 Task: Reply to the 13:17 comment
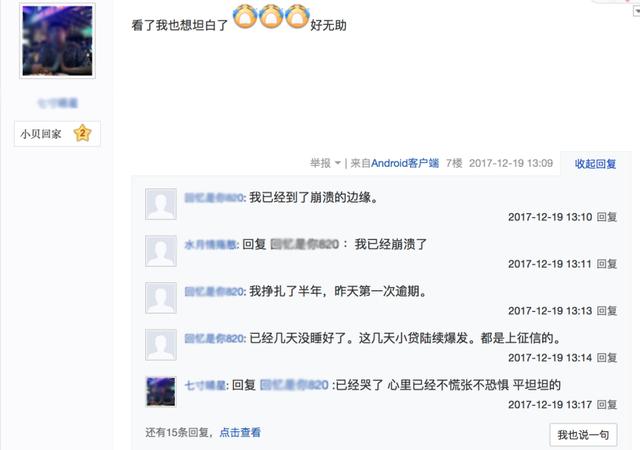(607, 405)
